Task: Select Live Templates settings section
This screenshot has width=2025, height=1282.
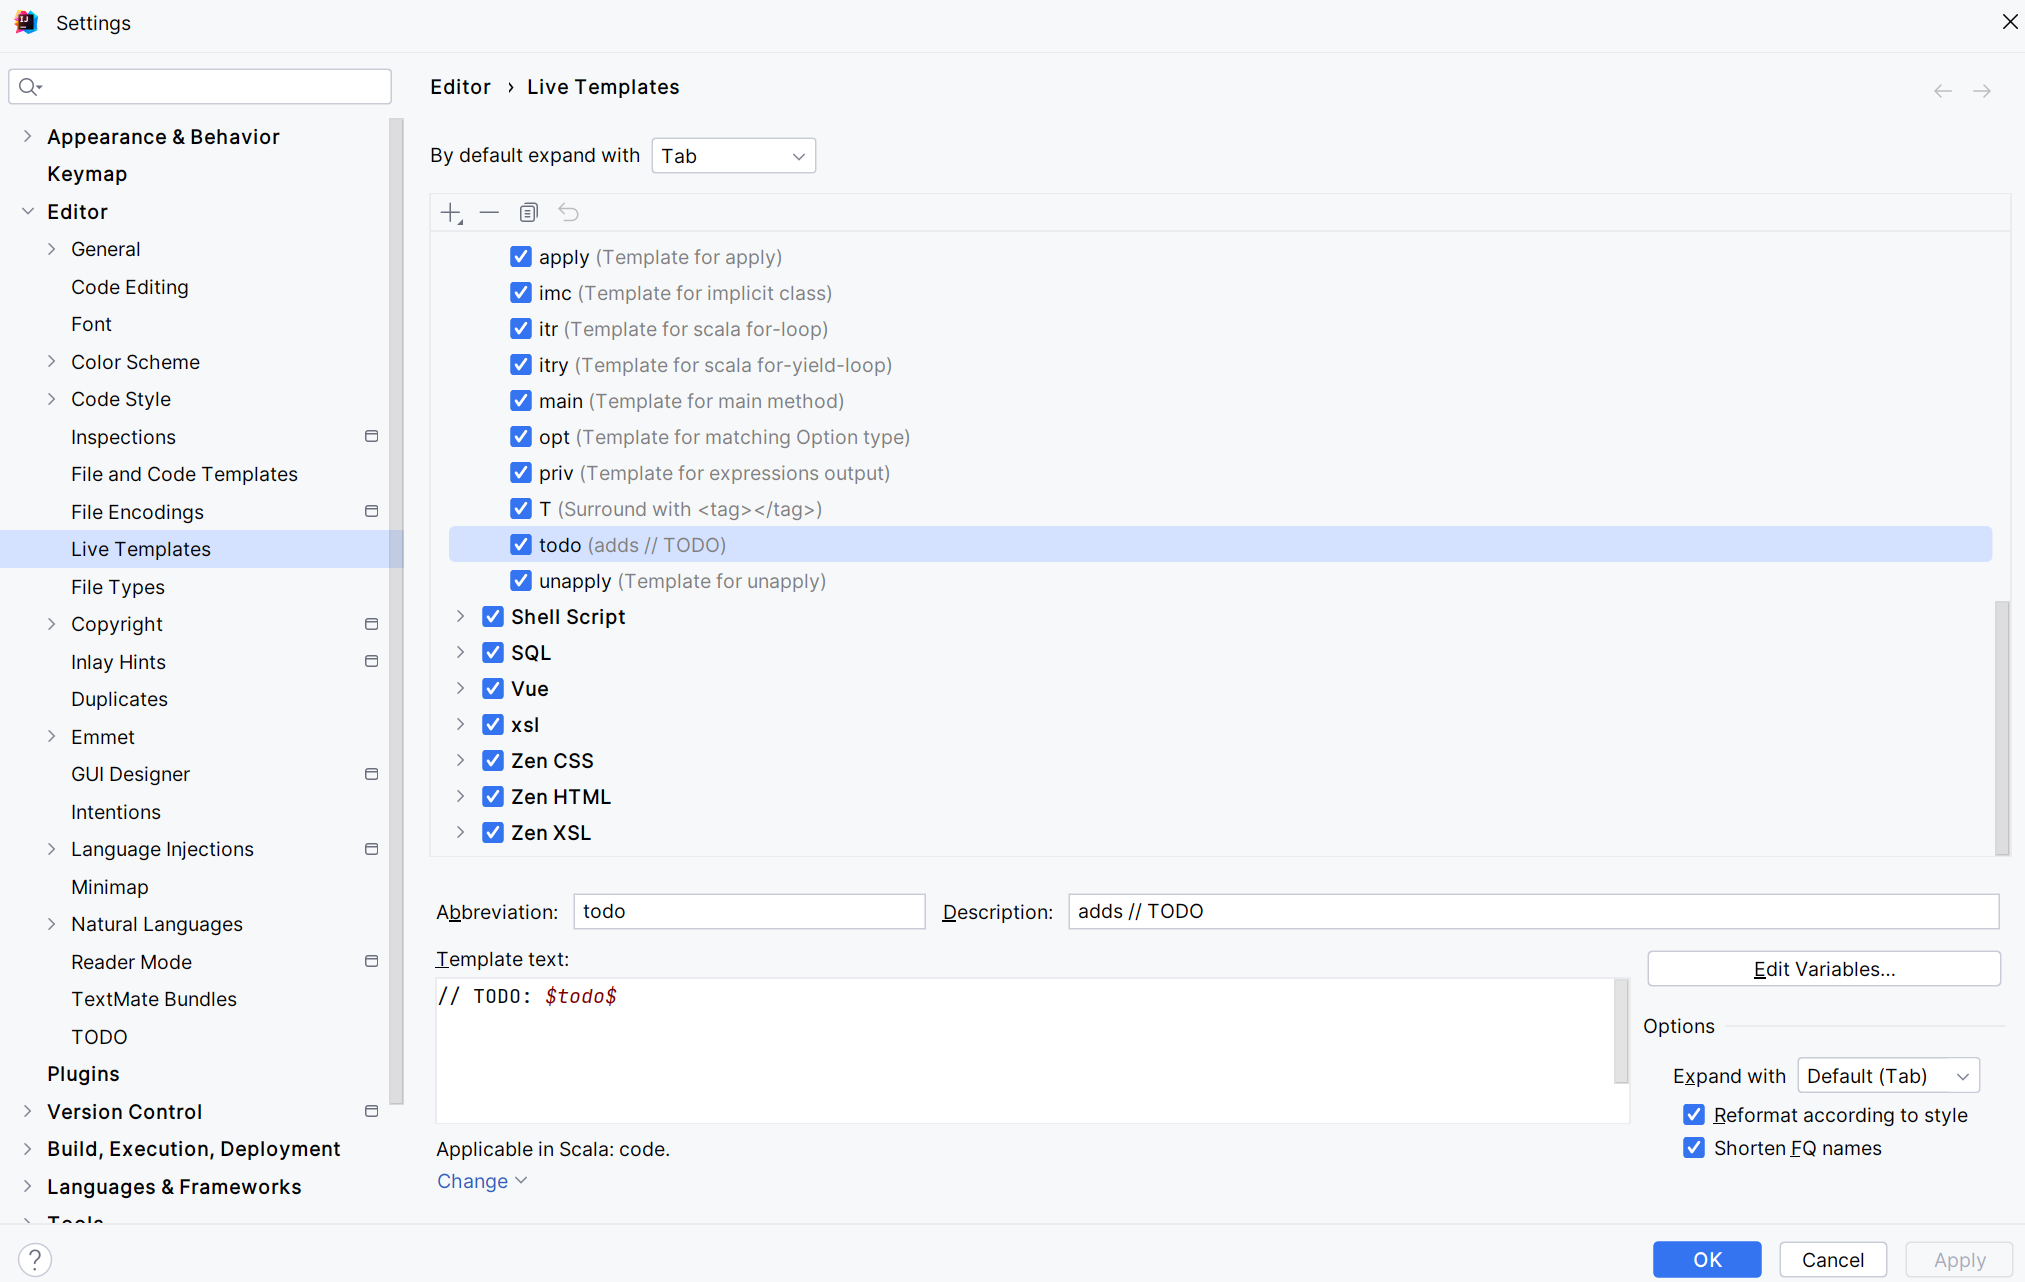Action: coord(140,547)
